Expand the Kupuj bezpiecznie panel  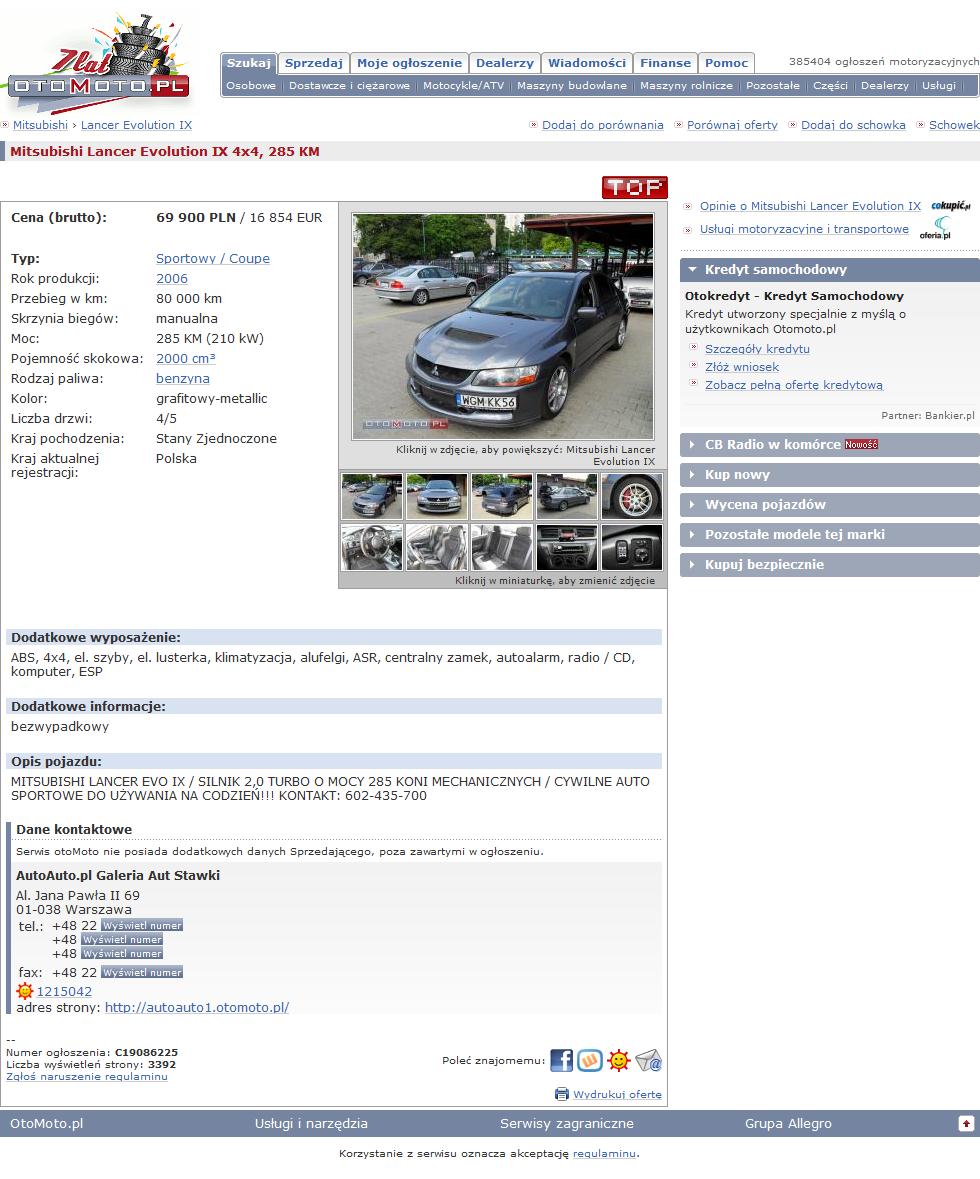pos(830,565)
